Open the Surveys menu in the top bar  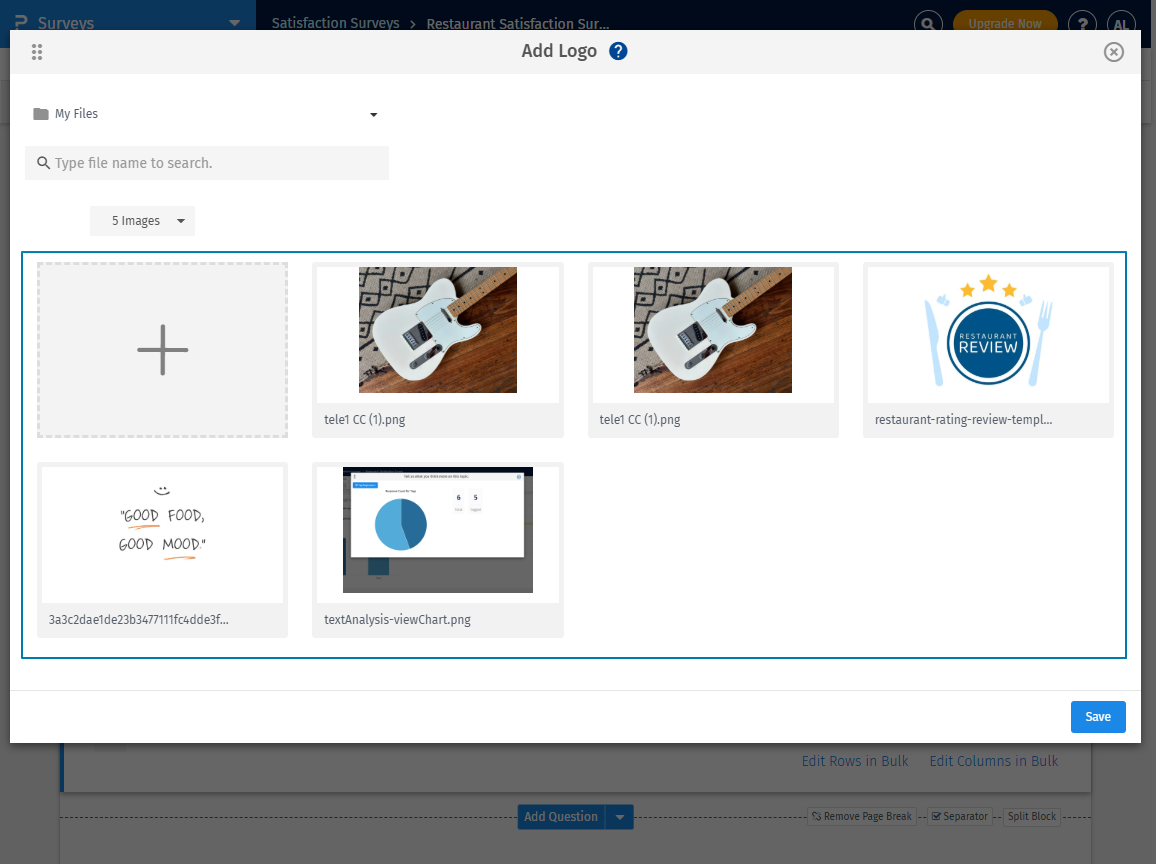[x=235, y=21]
